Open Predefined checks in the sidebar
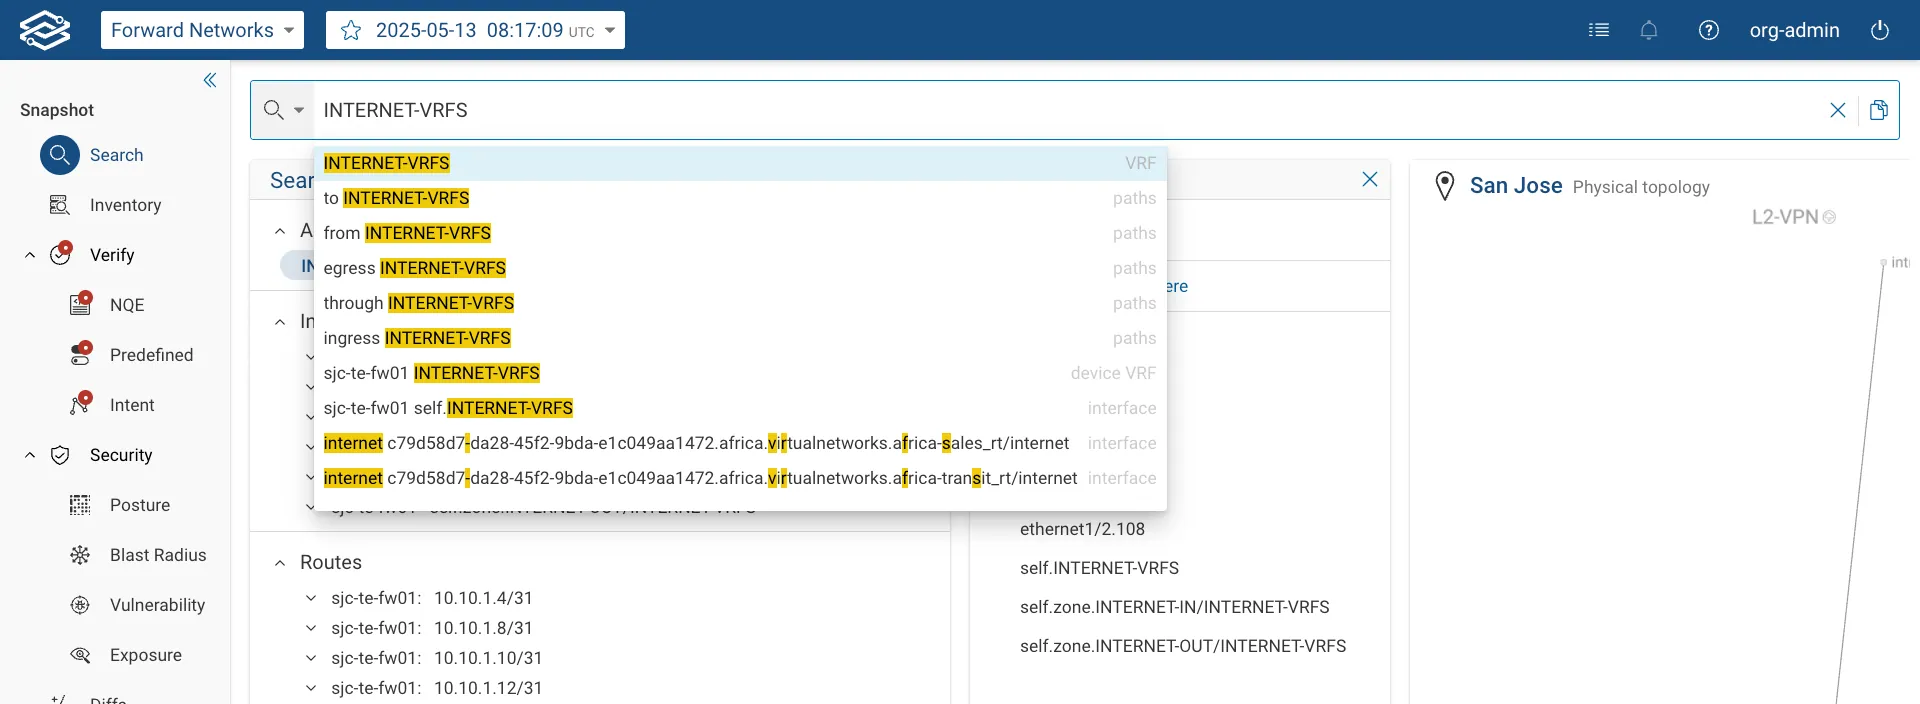This screenshot has width=1920, height=704. point(151,355)
